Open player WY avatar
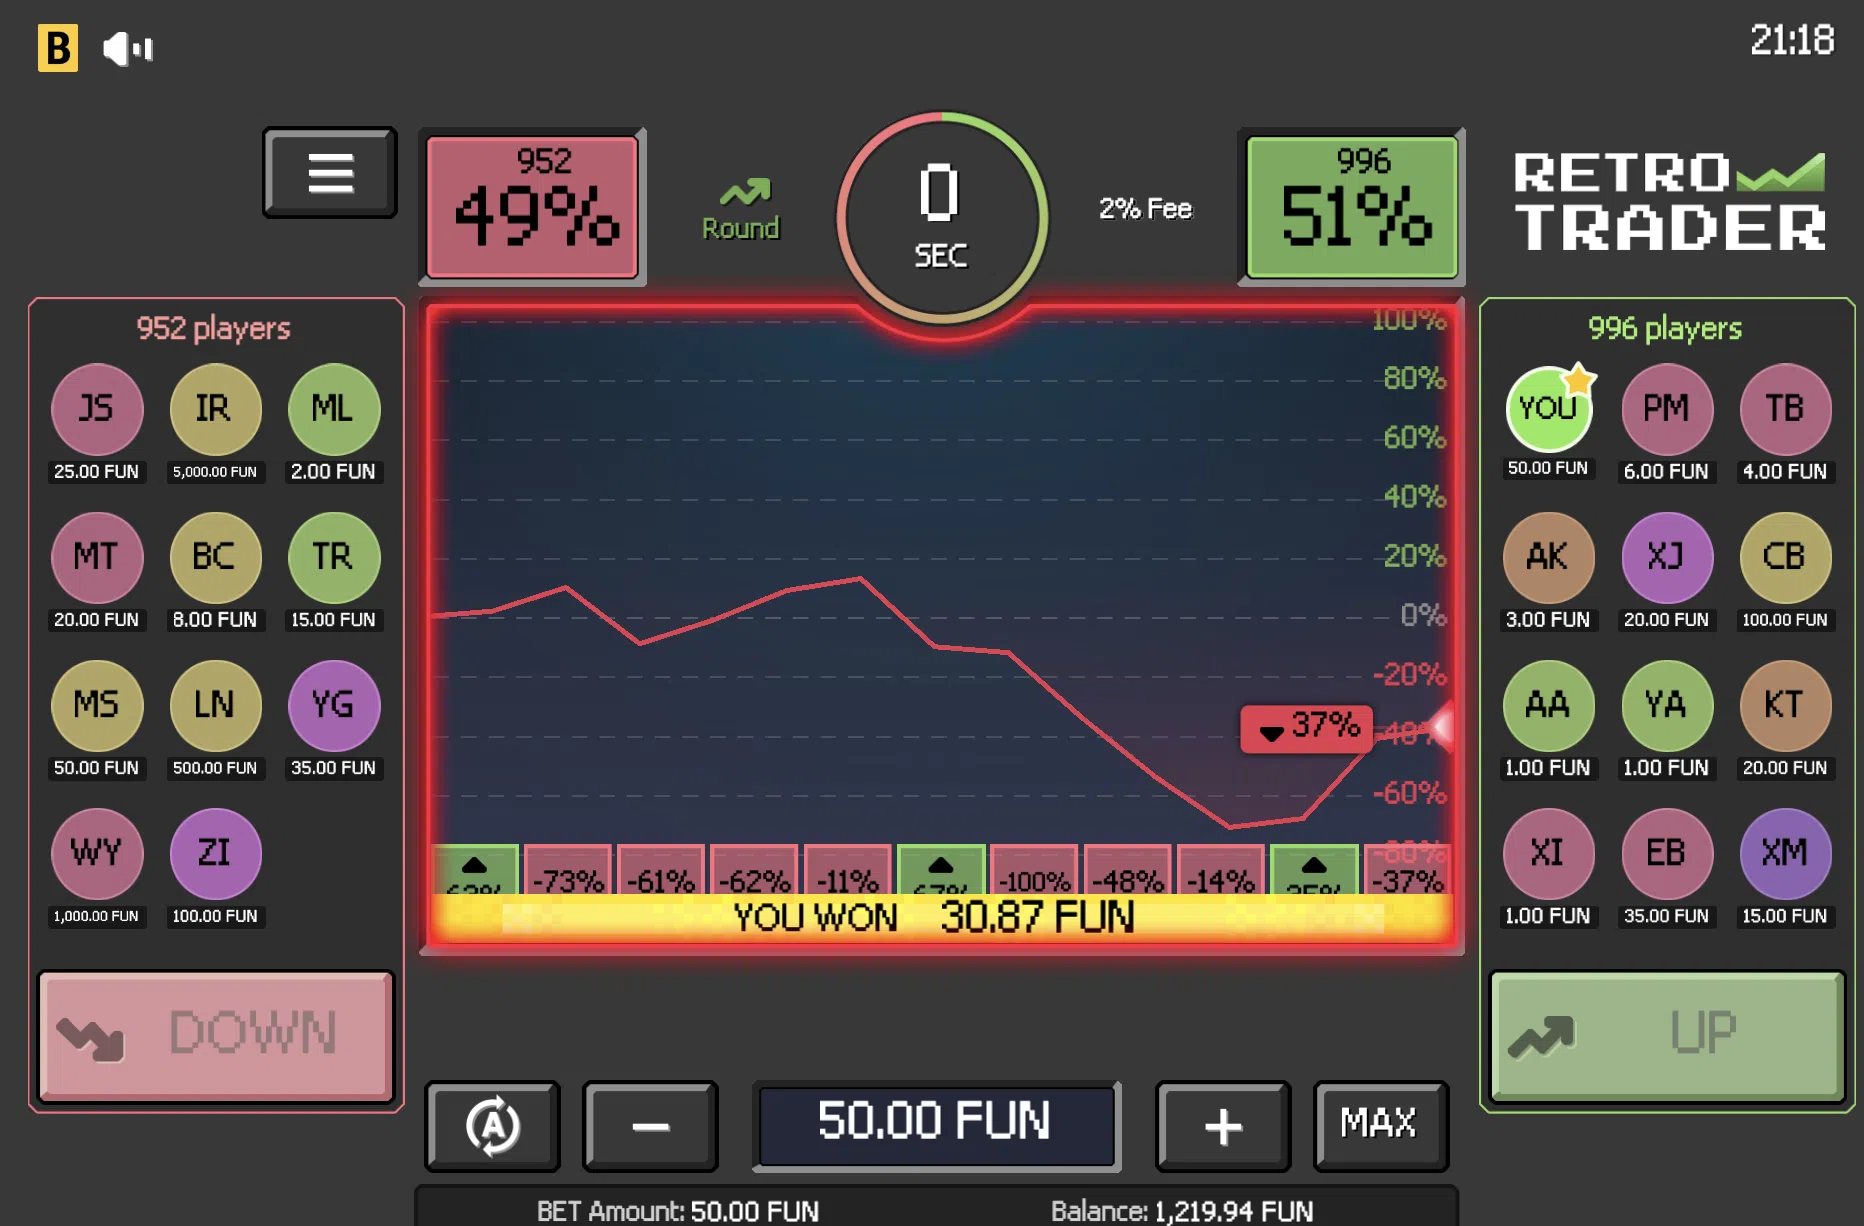Viewport: 1864px width, 1226px height. (96, 853)
